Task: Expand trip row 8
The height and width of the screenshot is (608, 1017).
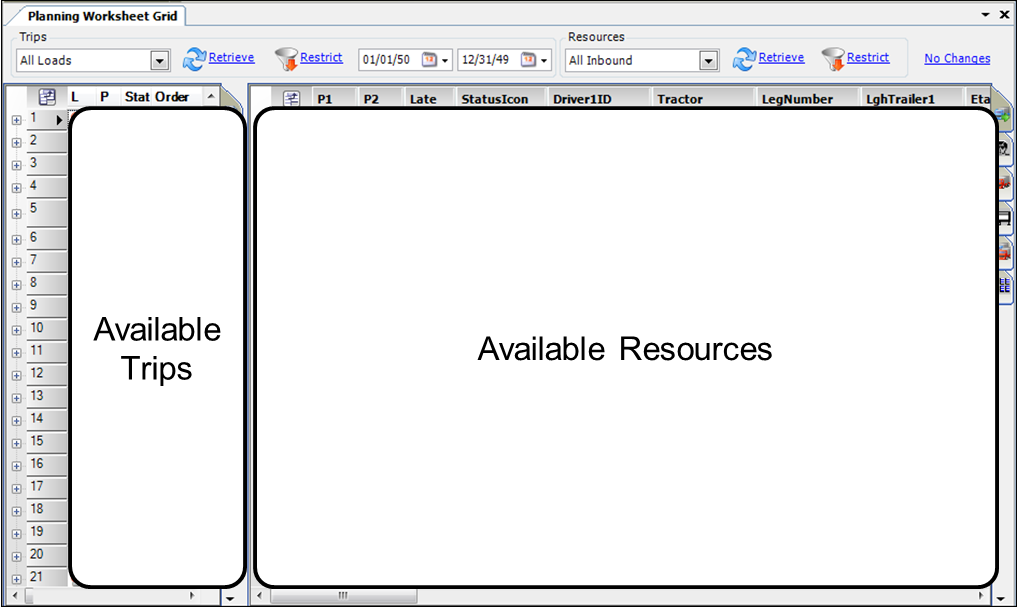Action: point(17,285)
